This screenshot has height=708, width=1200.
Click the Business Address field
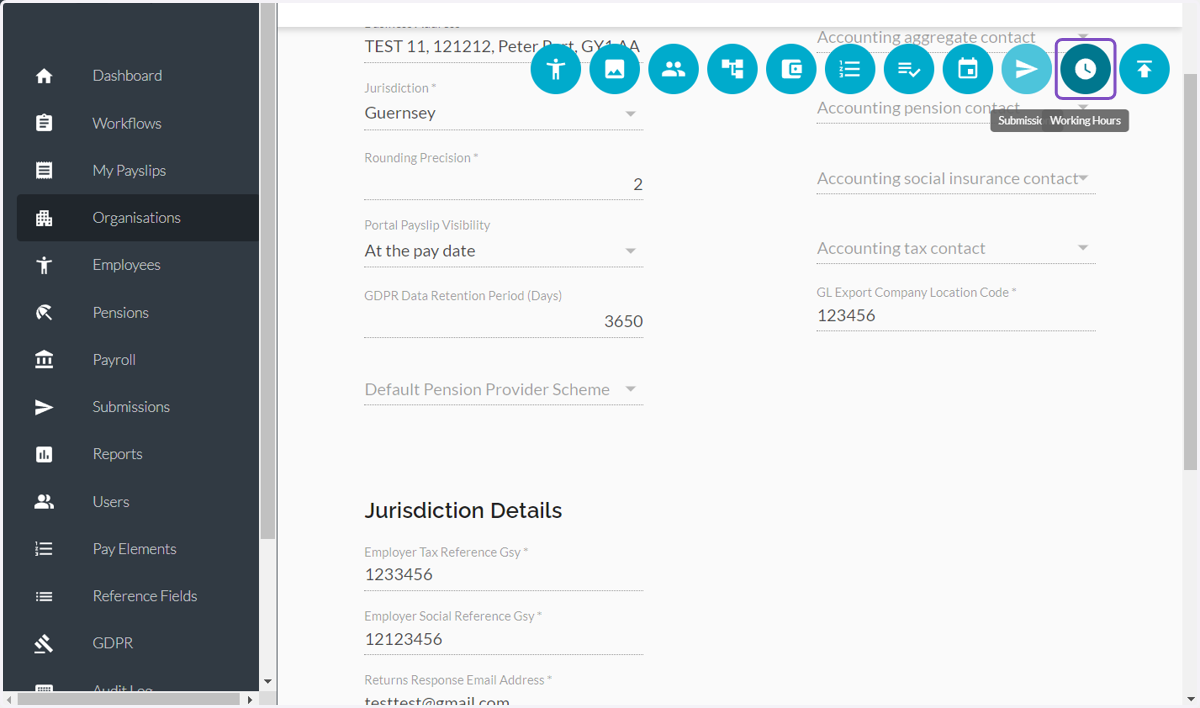pos(503,46)
